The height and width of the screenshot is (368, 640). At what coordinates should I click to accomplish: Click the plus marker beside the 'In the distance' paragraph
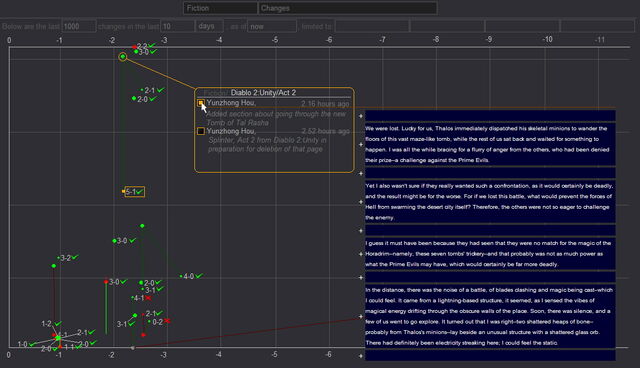[361, 316]
